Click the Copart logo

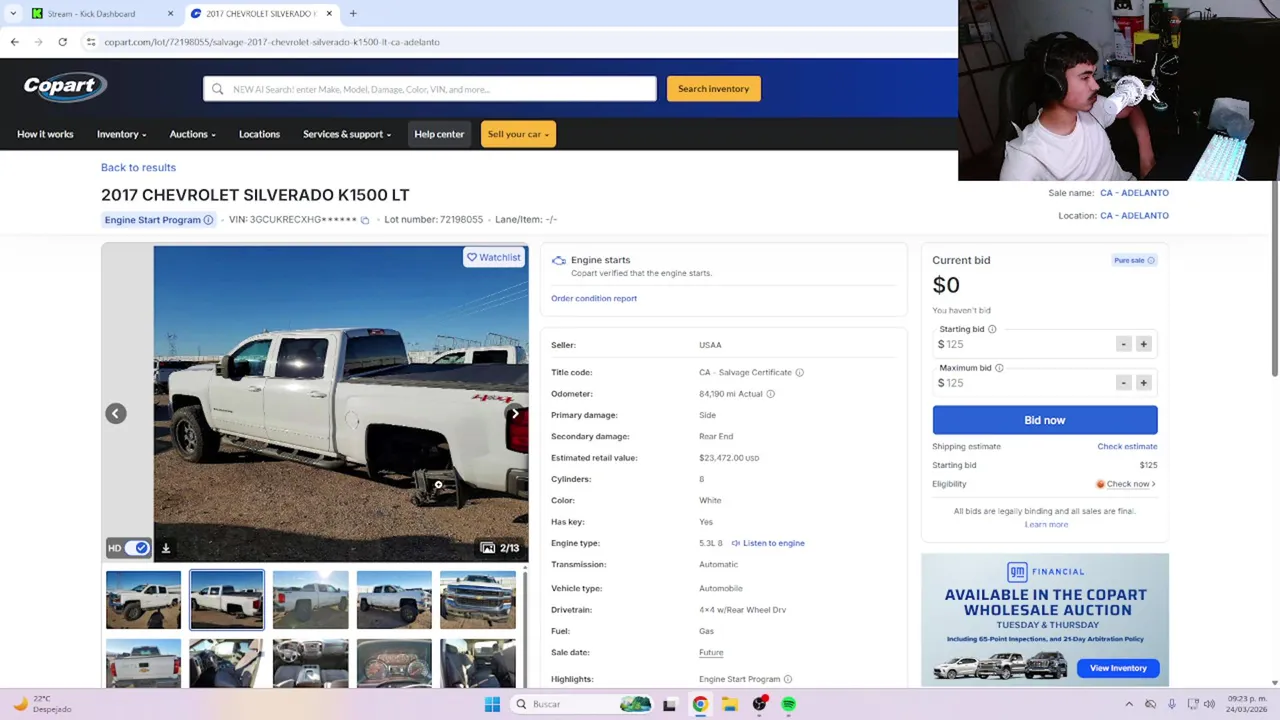(x=64, y=86)
